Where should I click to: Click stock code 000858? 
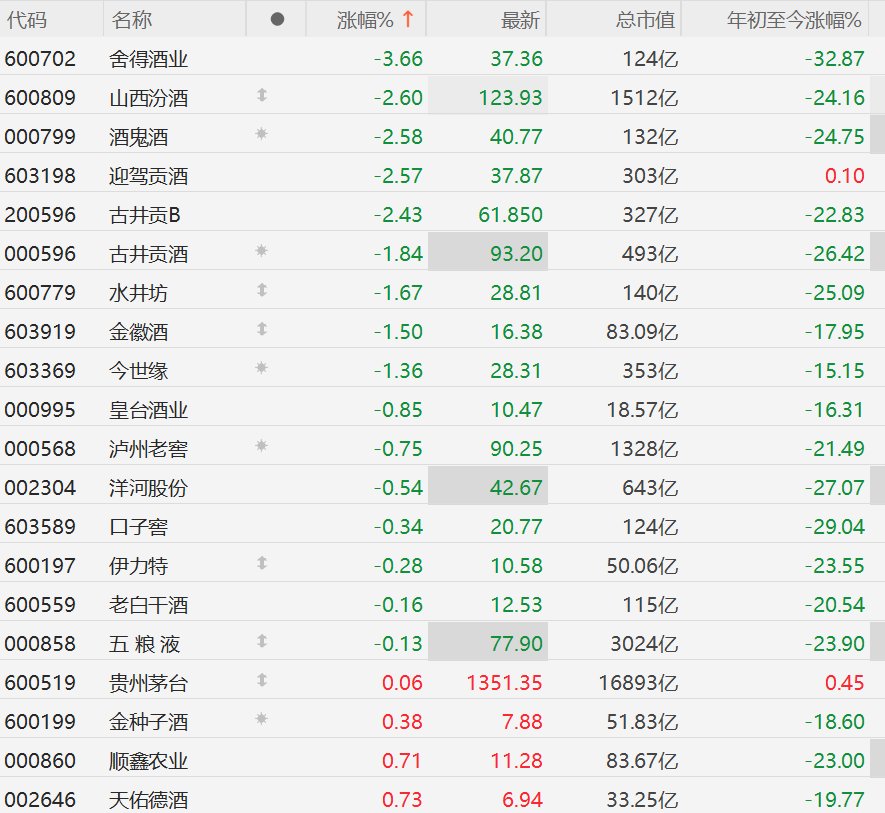pyautogui.click(x=40, y=644)
